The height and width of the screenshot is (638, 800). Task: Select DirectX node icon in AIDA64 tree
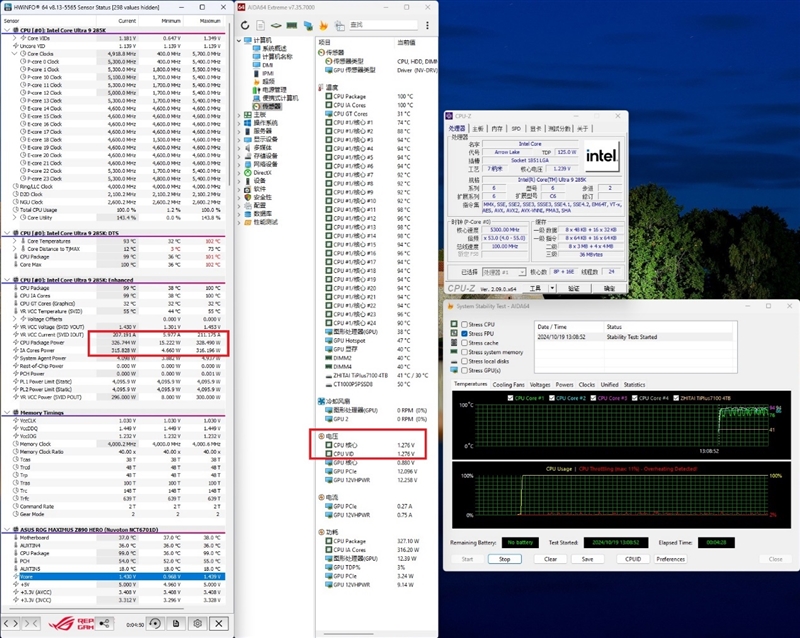(248, 173)
